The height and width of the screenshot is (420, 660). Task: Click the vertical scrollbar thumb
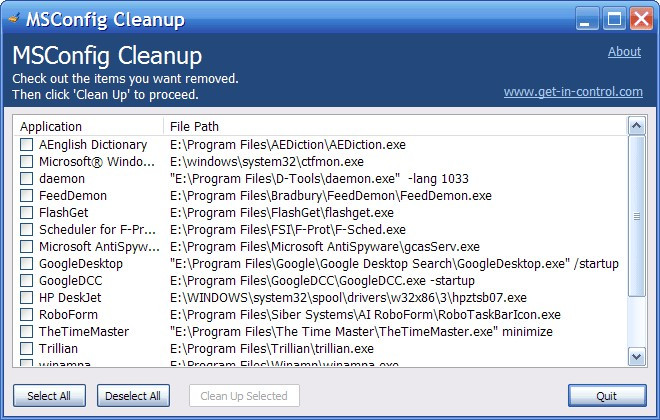tap(636, 216)
